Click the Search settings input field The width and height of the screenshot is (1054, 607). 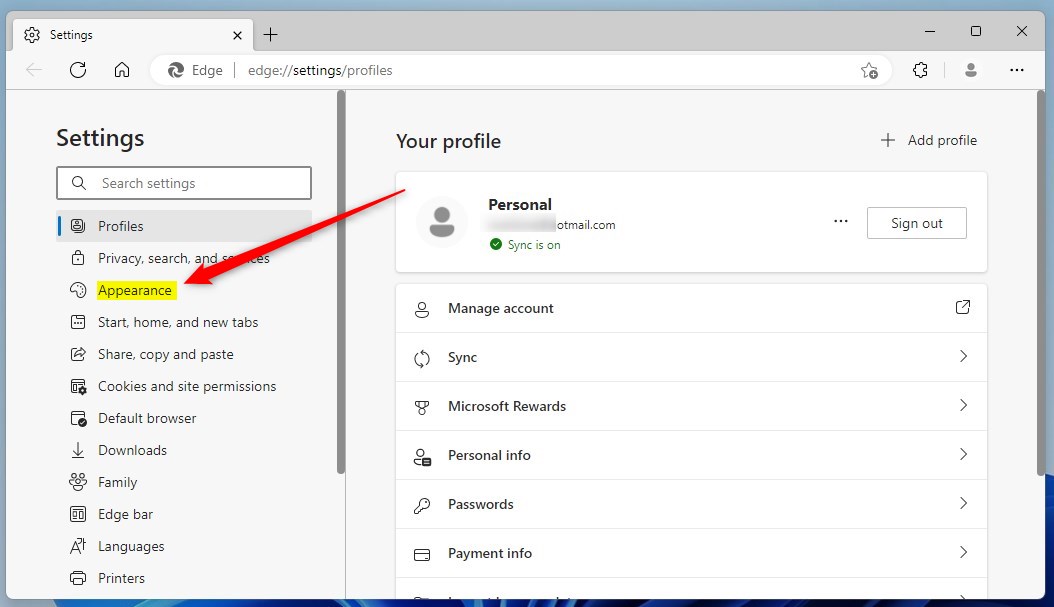click(x=183, y=183)
